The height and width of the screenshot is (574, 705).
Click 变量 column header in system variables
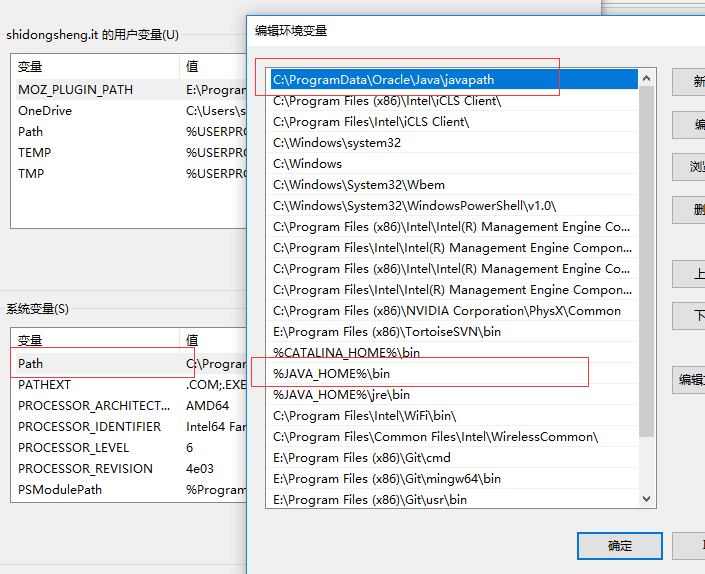(x=95, y=340)
